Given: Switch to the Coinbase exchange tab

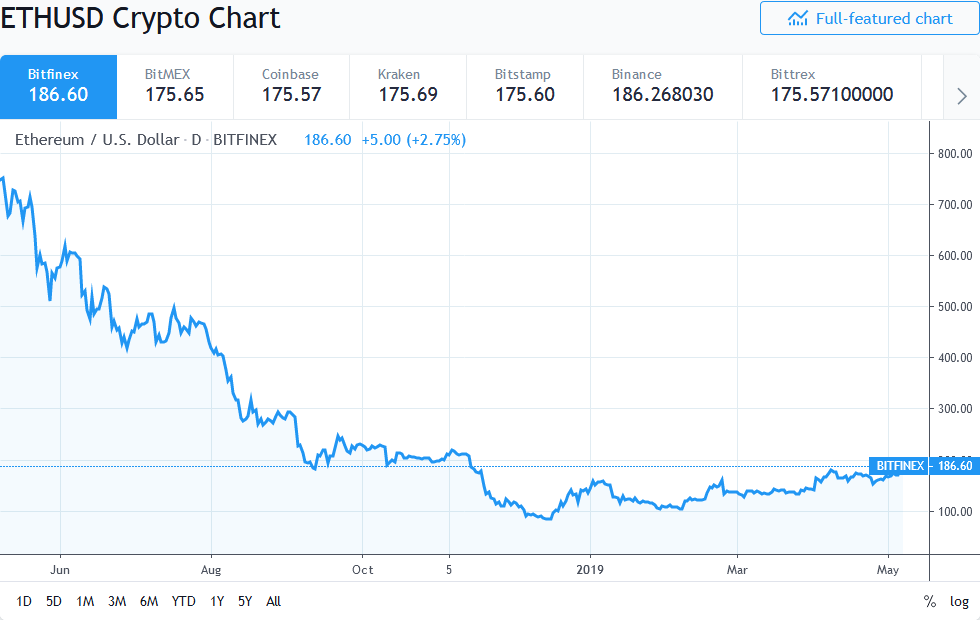Looking at the screenshot, I should [x=290, y=86].
